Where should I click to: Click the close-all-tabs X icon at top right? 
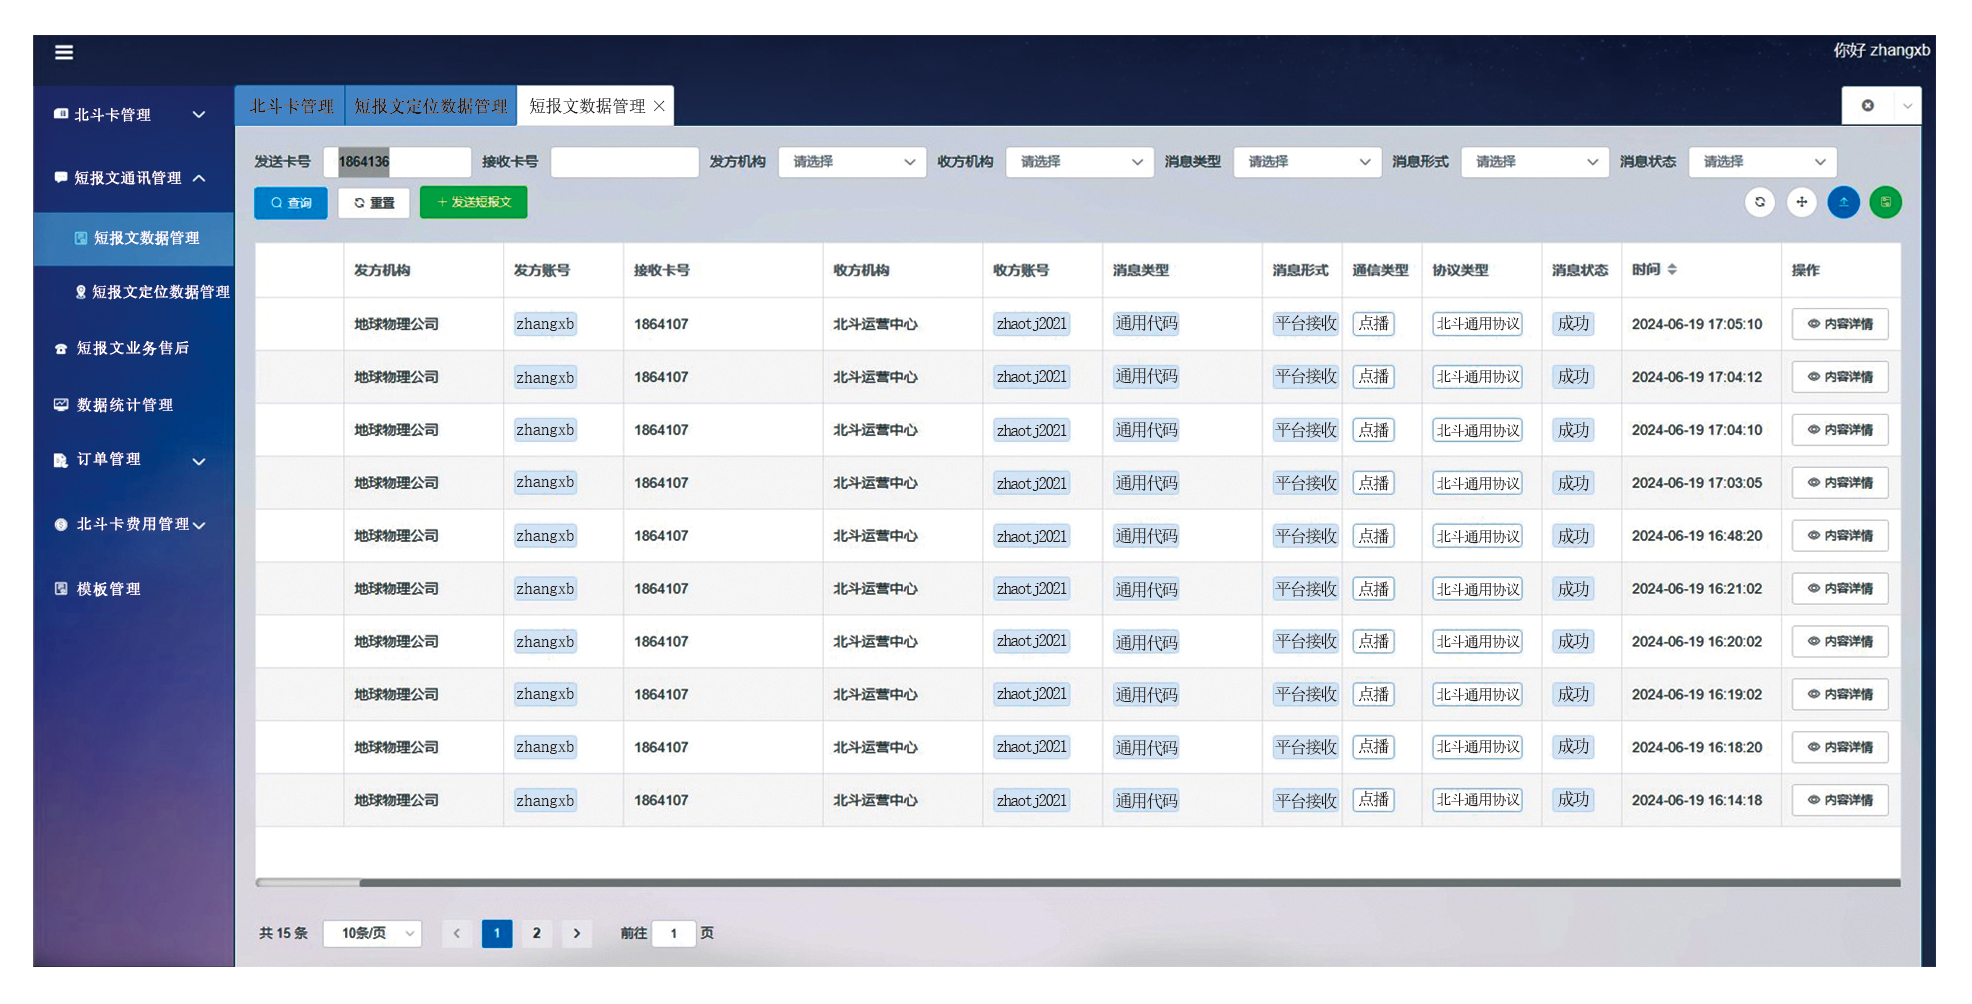click(x=1867, y=106)
